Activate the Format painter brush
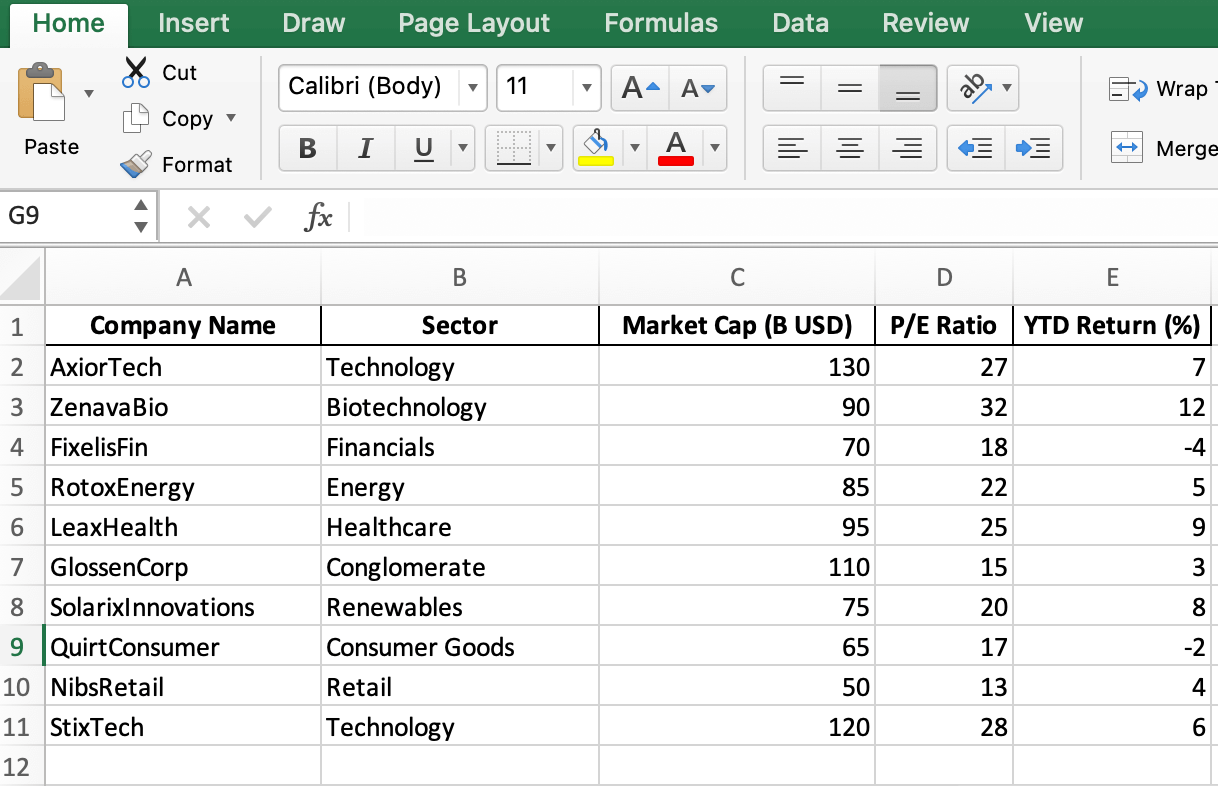Image resolution: width=1218 pixels, height=786 pixels. [135, 164]
